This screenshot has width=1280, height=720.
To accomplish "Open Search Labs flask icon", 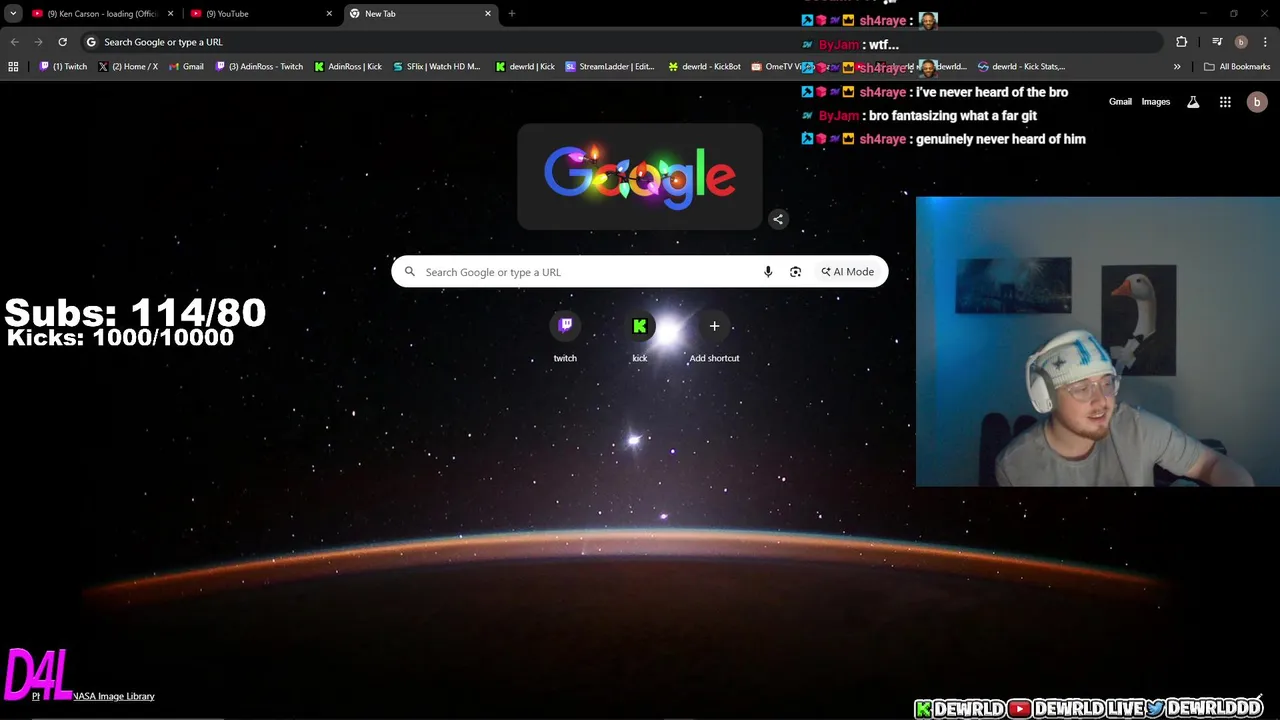I will 1193,102.
